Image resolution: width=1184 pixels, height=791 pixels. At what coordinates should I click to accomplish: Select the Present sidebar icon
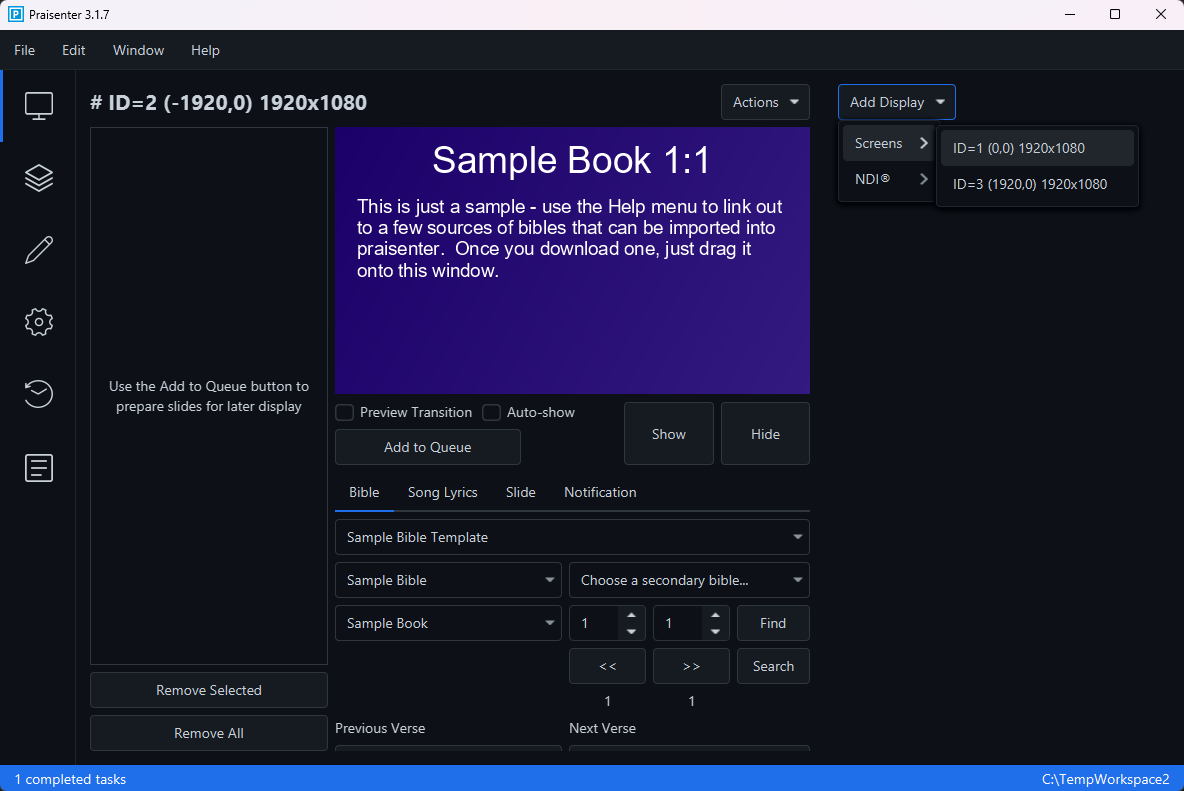coord(38,105)
